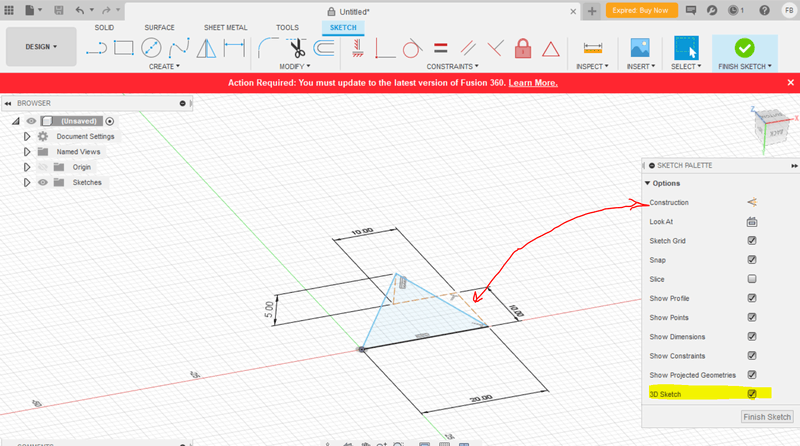The image size is (800, 446).
Task: Click Finish Sketch in Sketch Palette
Action: tap(767, 417)
